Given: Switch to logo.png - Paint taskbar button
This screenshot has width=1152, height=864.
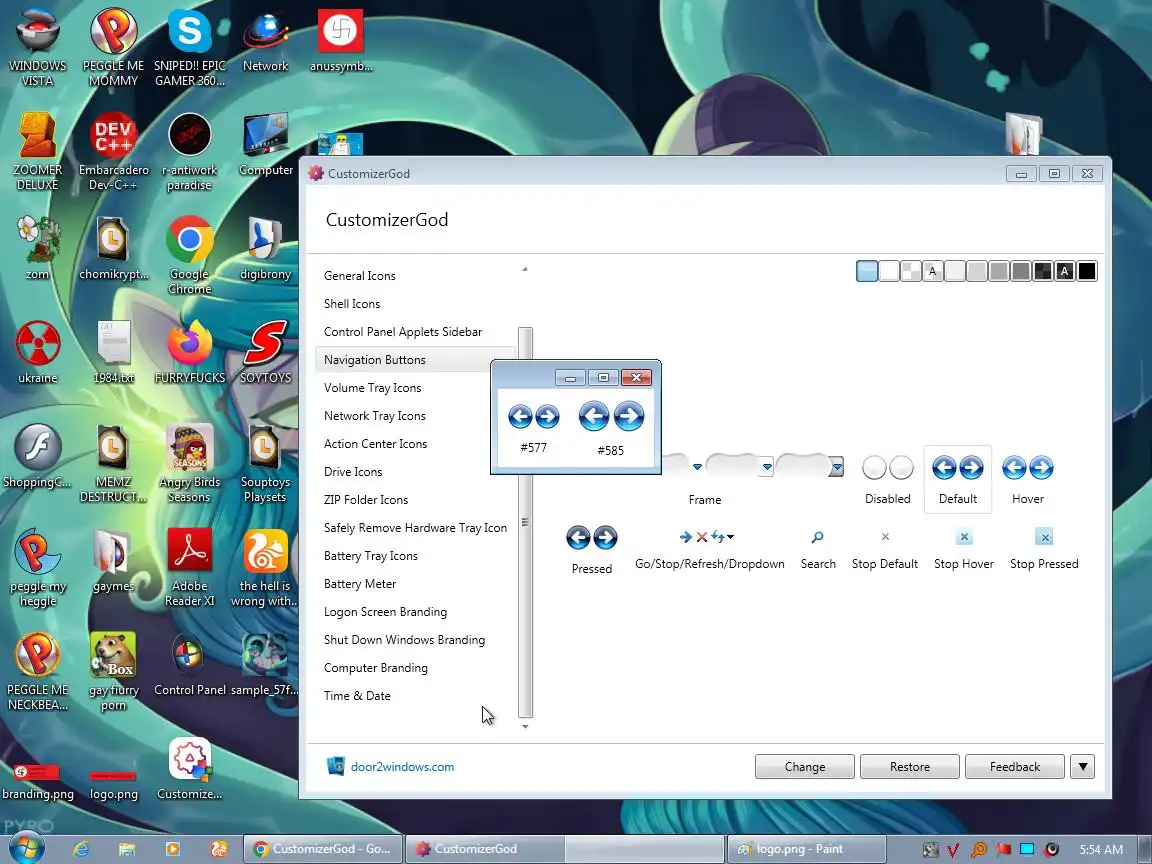Looking at the screenshot, I should pyautogui.click(x=806, y=849).
